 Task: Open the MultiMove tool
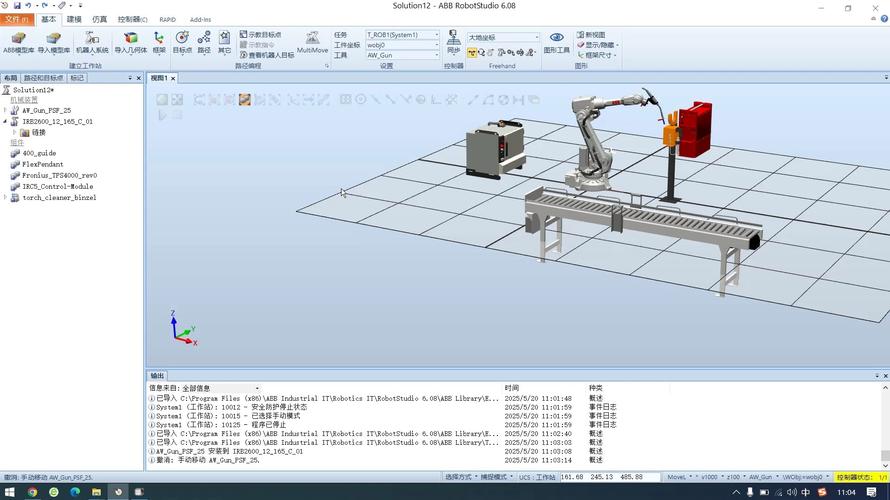coord(312,43)
